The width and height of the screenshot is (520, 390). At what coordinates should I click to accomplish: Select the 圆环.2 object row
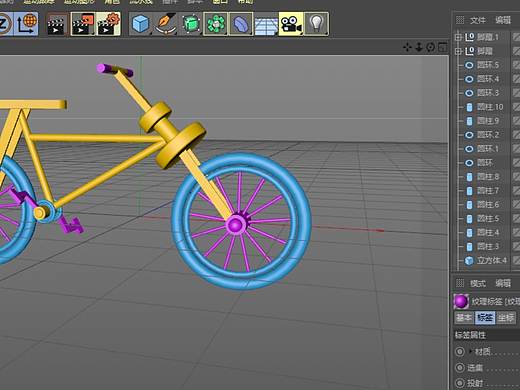pyautogui.click(x=487, y=135)
